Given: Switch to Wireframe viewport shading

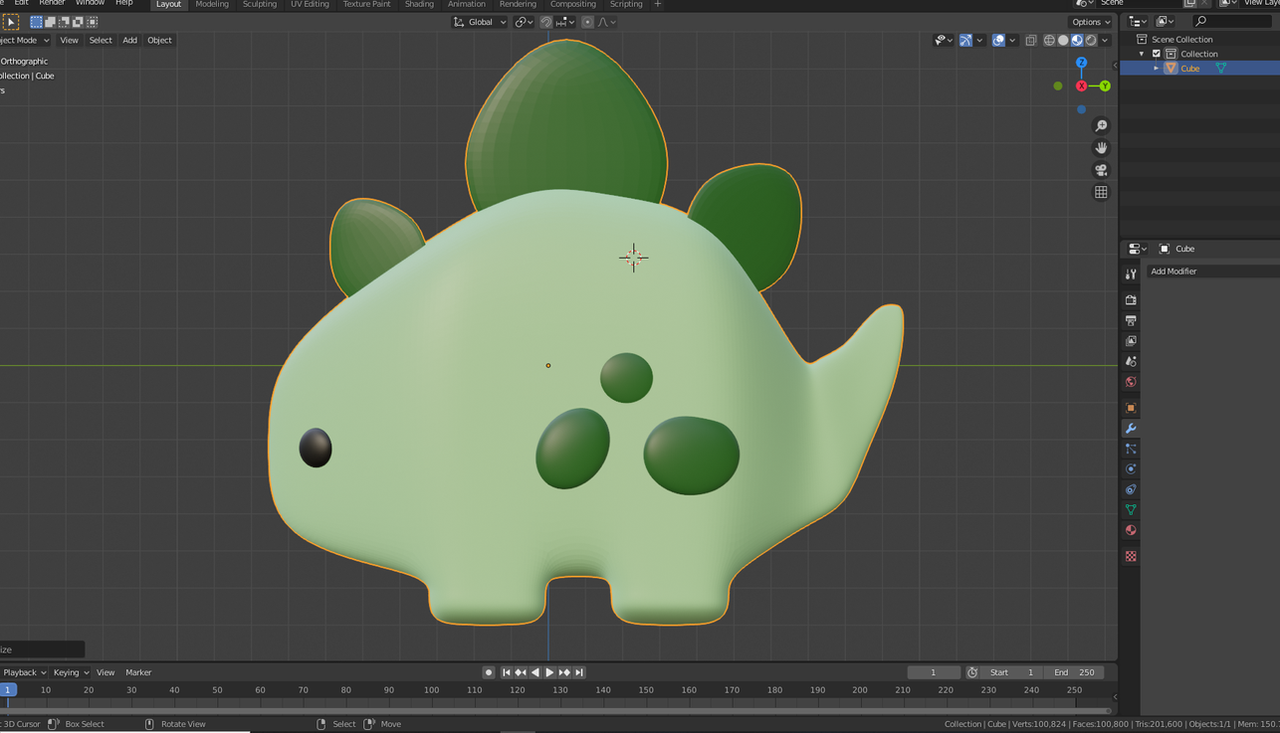Looking at the screenshot, I should click(x=1049, y=40).
